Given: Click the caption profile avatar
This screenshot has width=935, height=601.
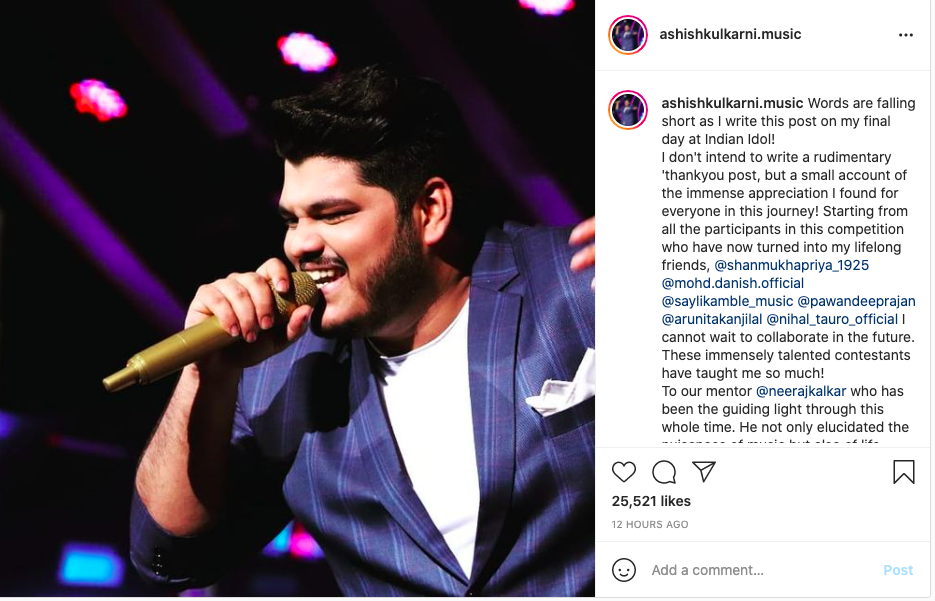Looking at the screenshot, I should point(628,110).
